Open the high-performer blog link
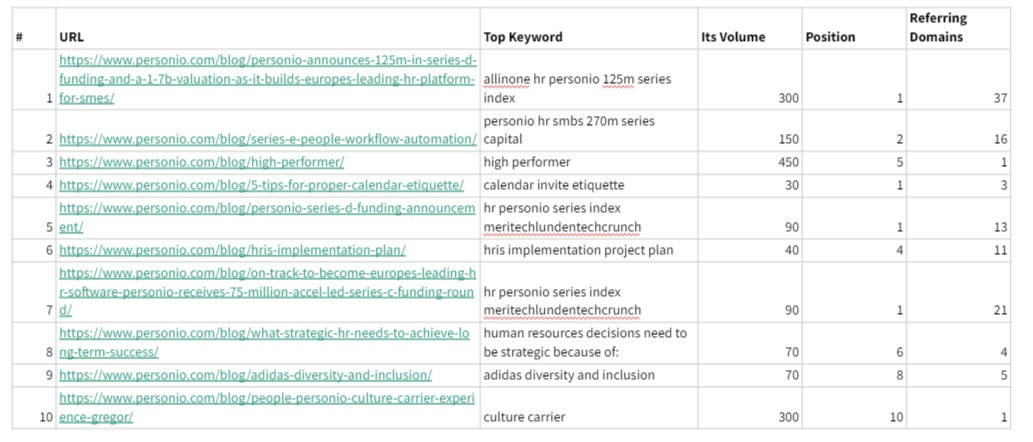This screenshot has width=1033, height=442. coord(202,162)
